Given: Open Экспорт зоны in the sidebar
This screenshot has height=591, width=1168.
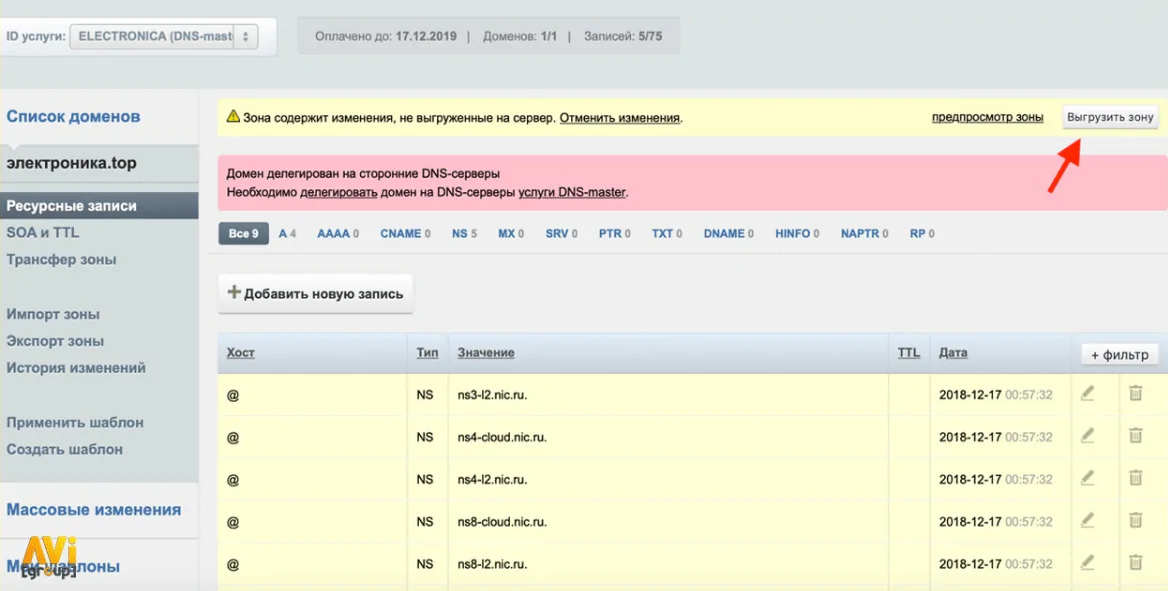Looking at the screenshot, I should 55,341.
